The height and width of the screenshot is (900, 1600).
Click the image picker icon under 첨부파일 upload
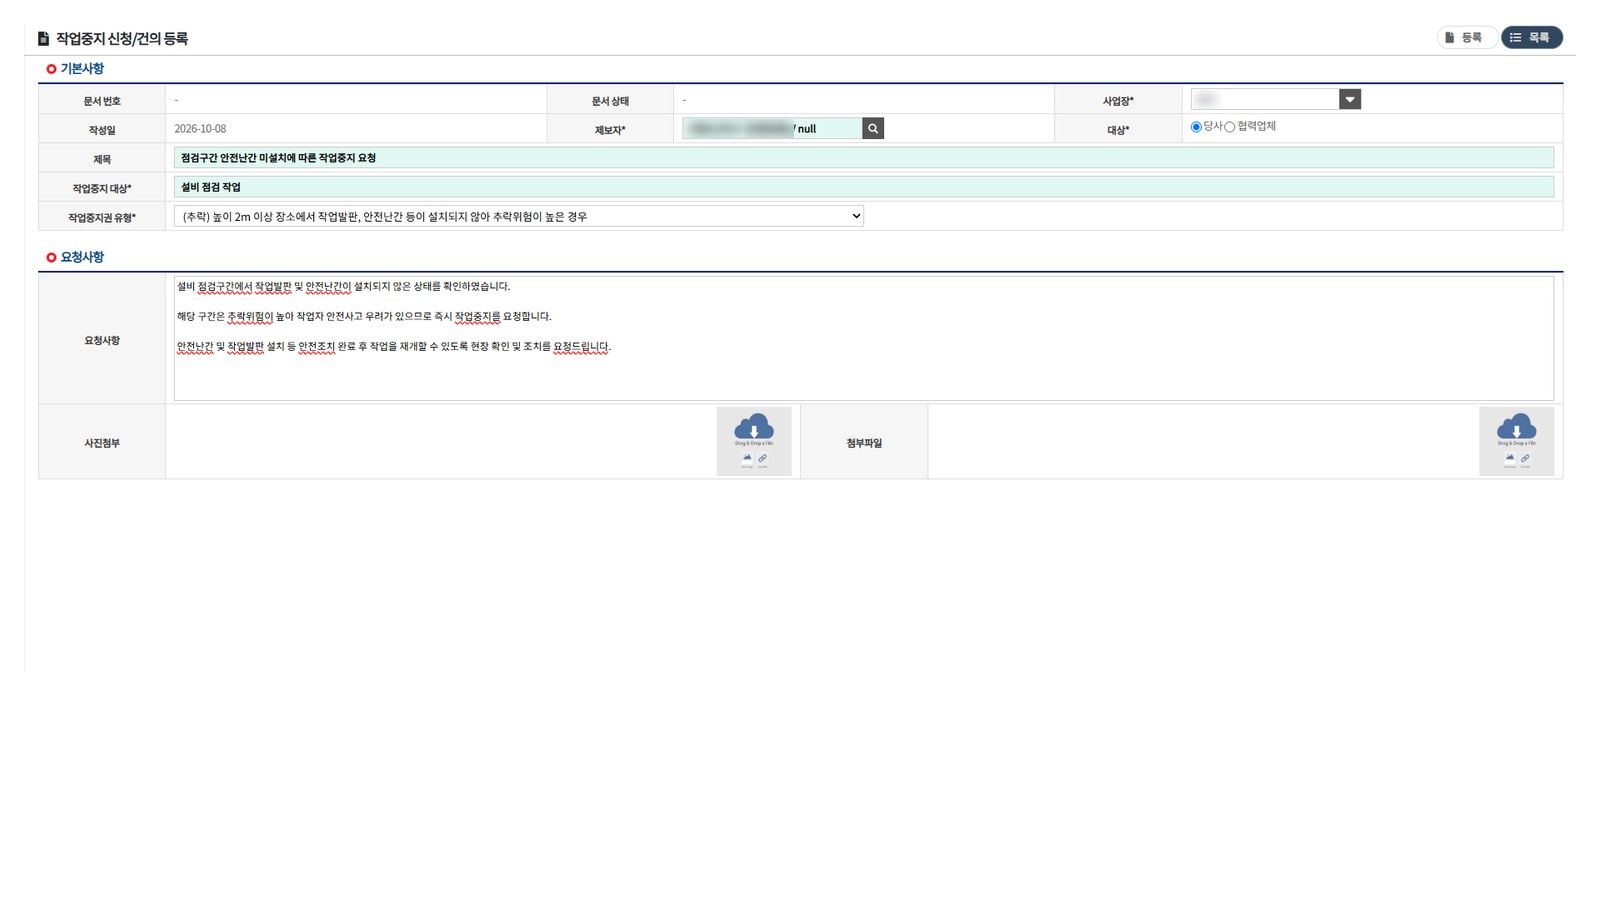1510,458
